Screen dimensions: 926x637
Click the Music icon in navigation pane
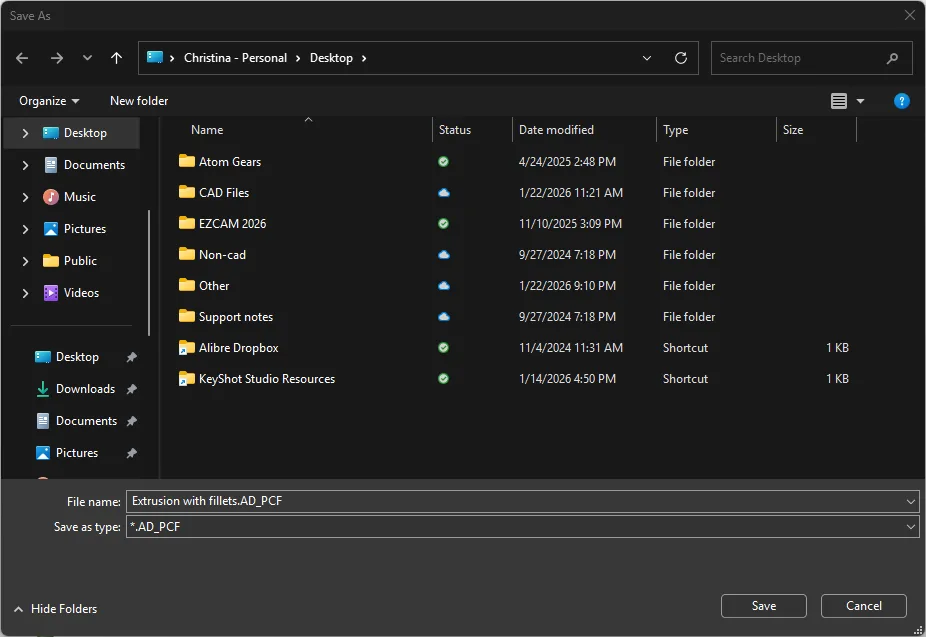51,197
